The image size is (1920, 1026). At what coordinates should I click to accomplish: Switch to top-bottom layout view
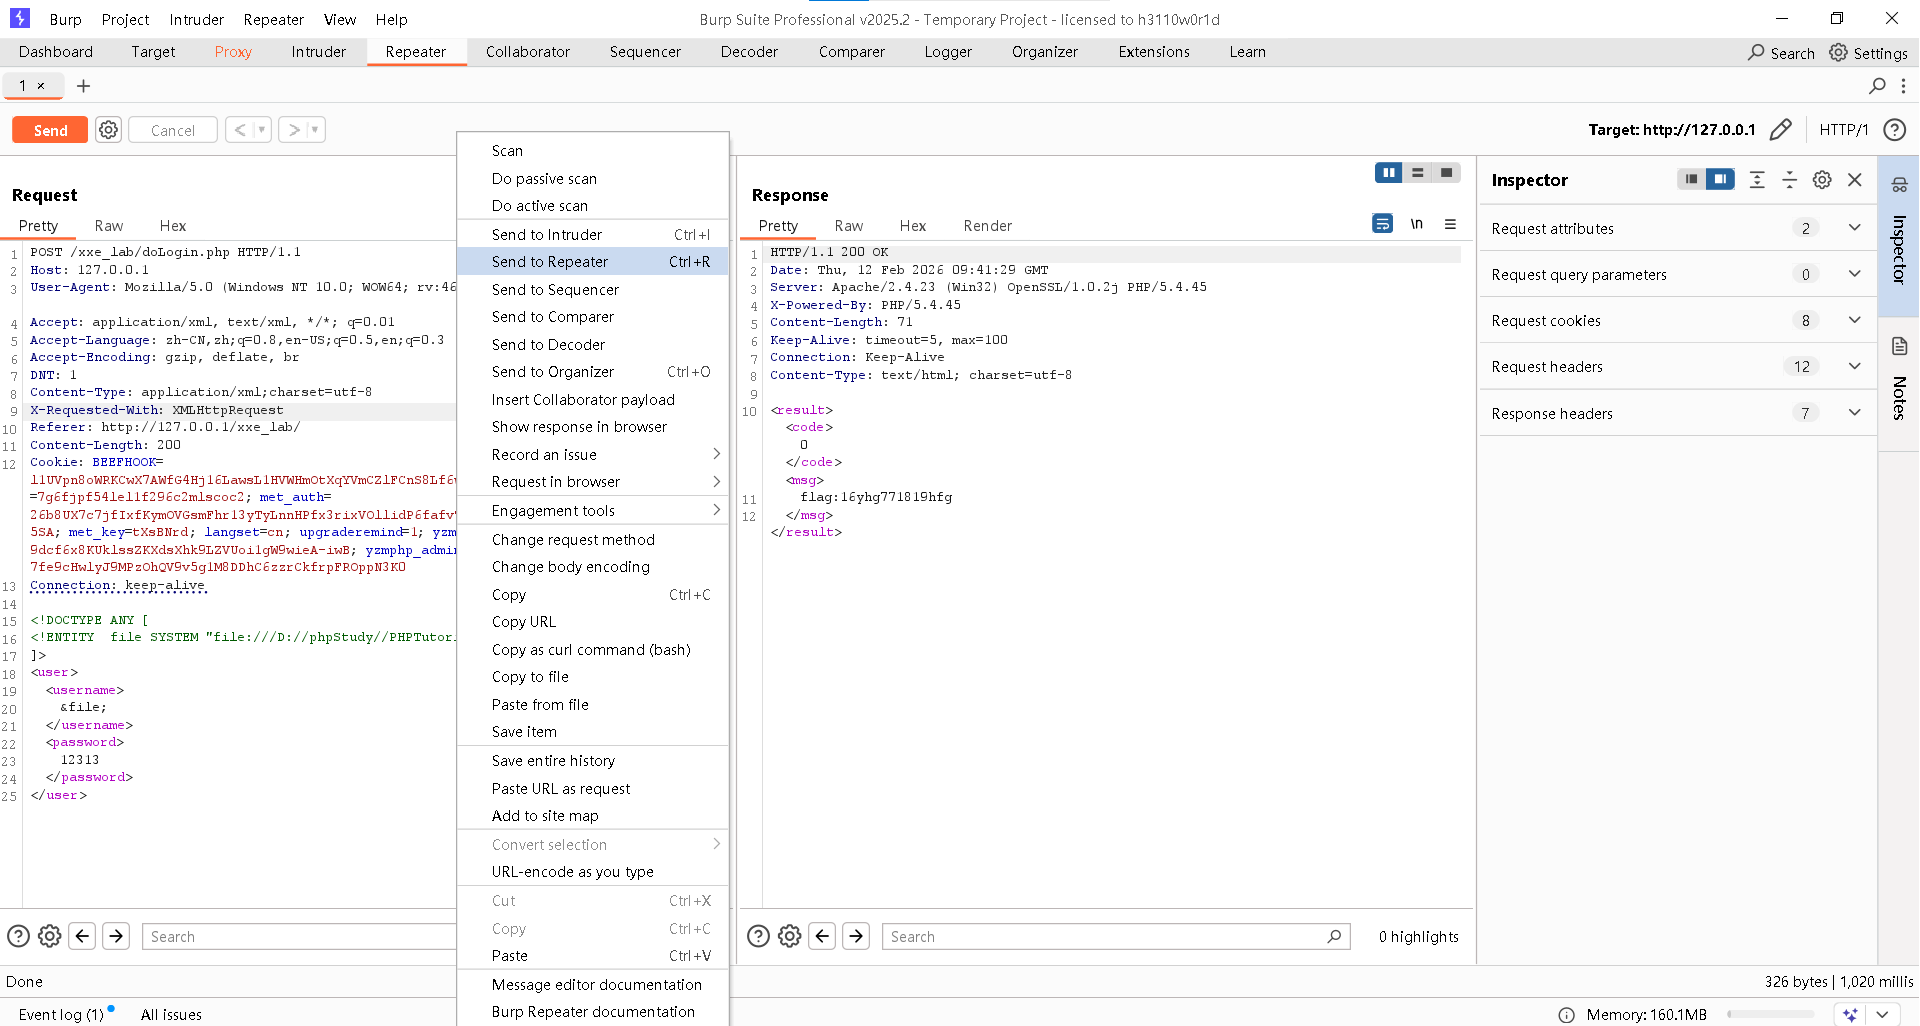1417,173
